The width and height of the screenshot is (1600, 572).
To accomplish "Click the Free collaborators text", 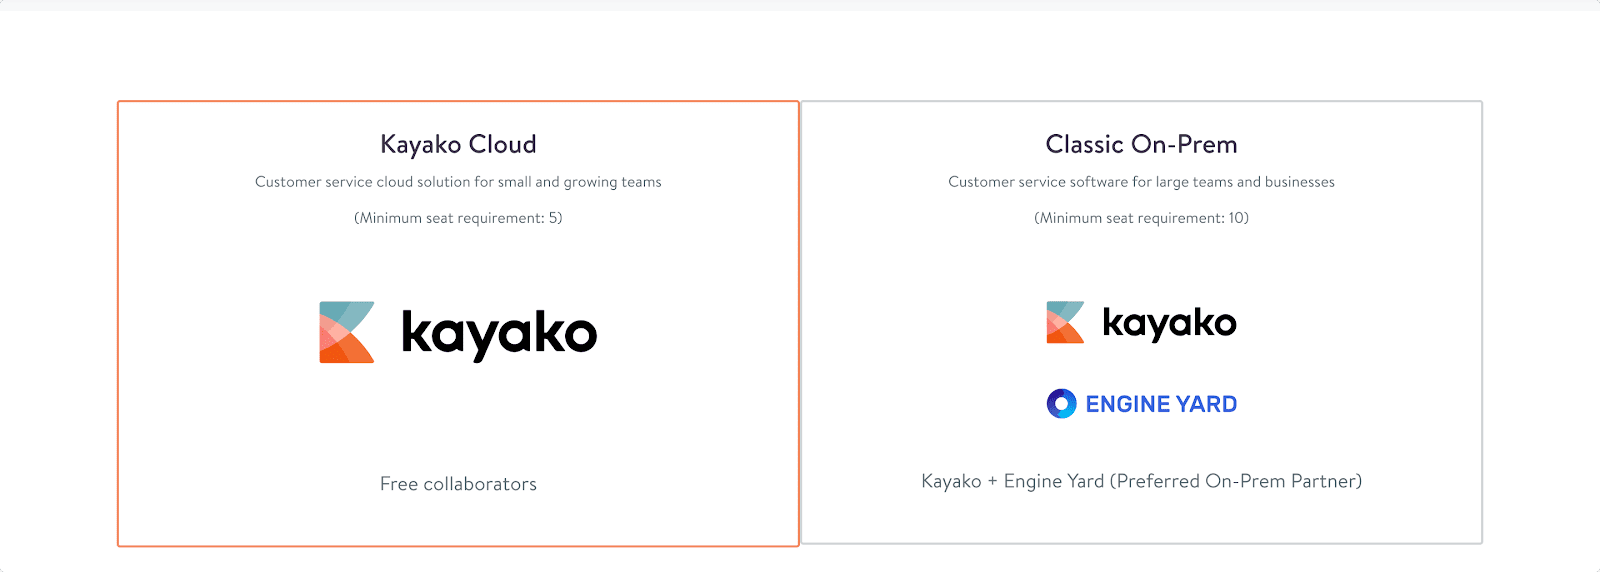I will click(x=458, y=484).
